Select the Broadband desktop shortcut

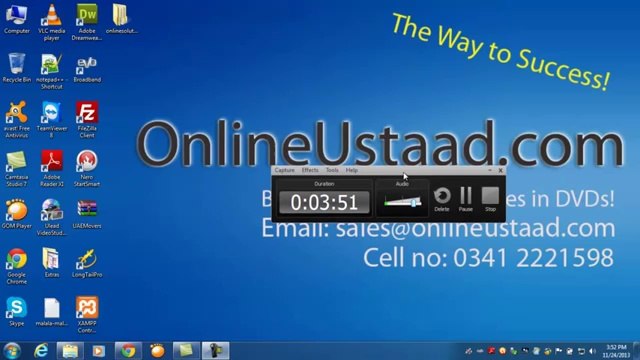87,69
